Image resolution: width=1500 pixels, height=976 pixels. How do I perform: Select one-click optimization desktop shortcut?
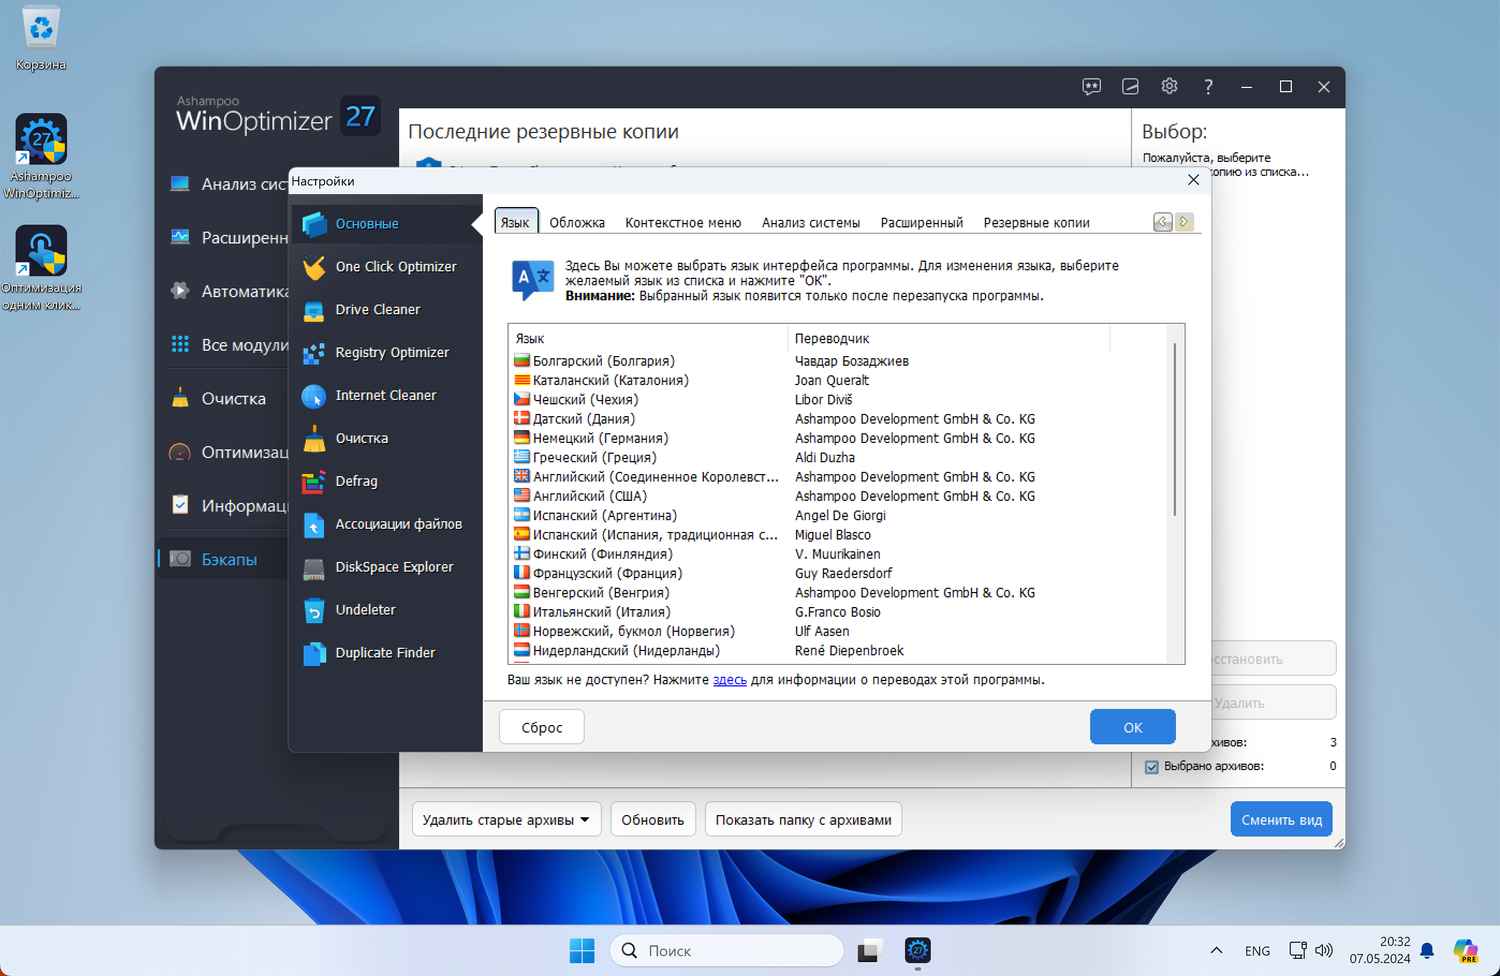click(x=41, y=268)
